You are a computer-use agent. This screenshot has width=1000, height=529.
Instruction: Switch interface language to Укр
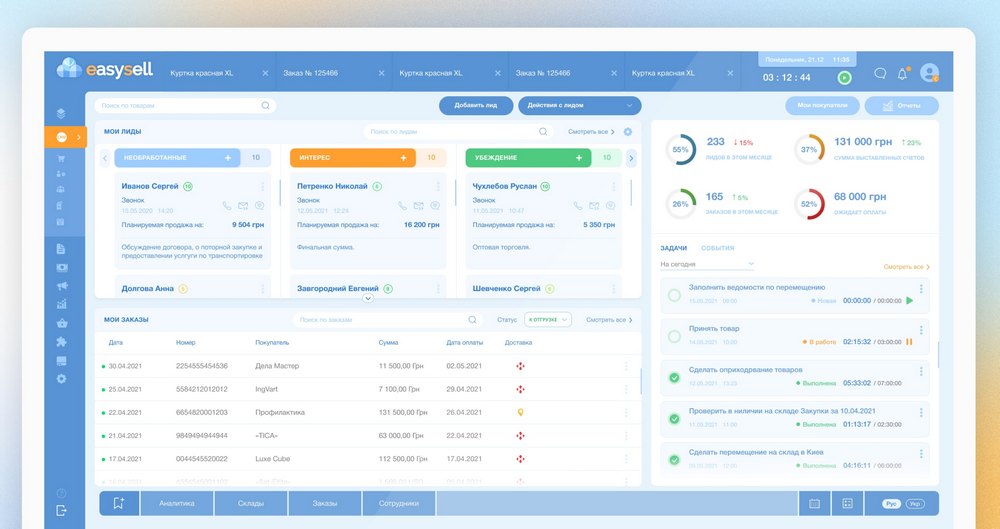tap(915, 503)
